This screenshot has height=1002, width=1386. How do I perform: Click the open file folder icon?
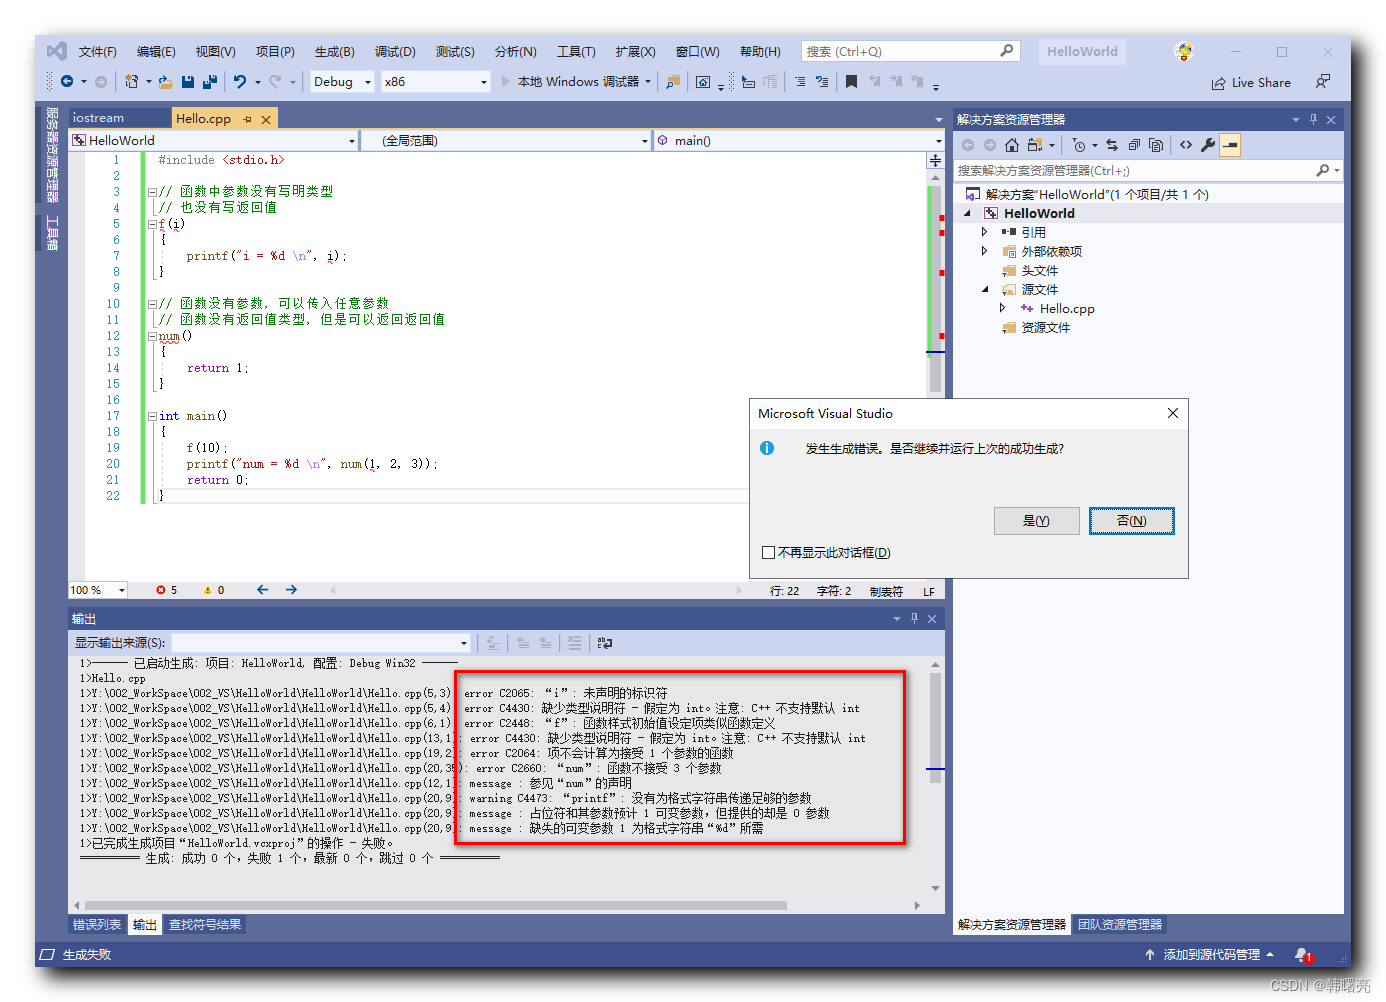(x=166, y=82)
